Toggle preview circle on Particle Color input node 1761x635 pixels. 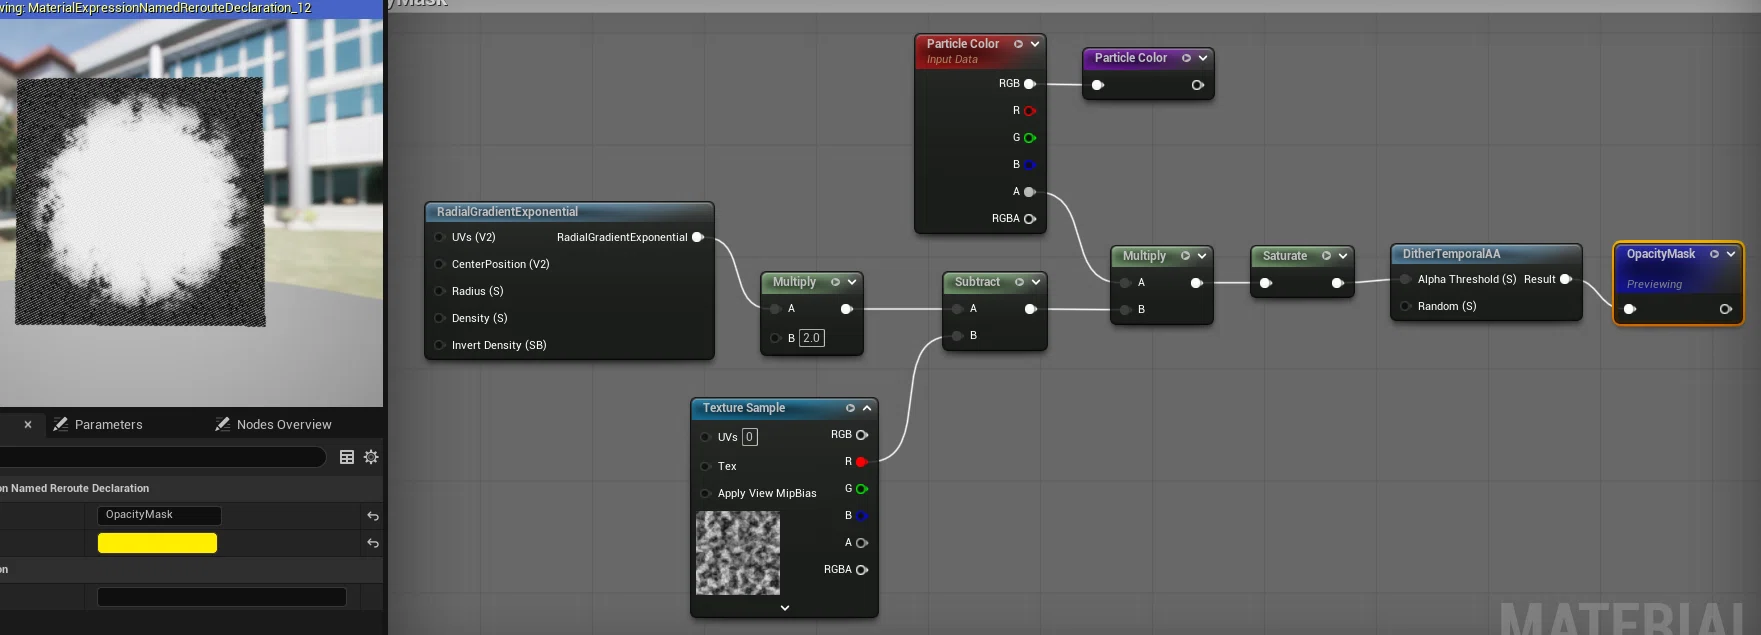(x=1018, y=44)
